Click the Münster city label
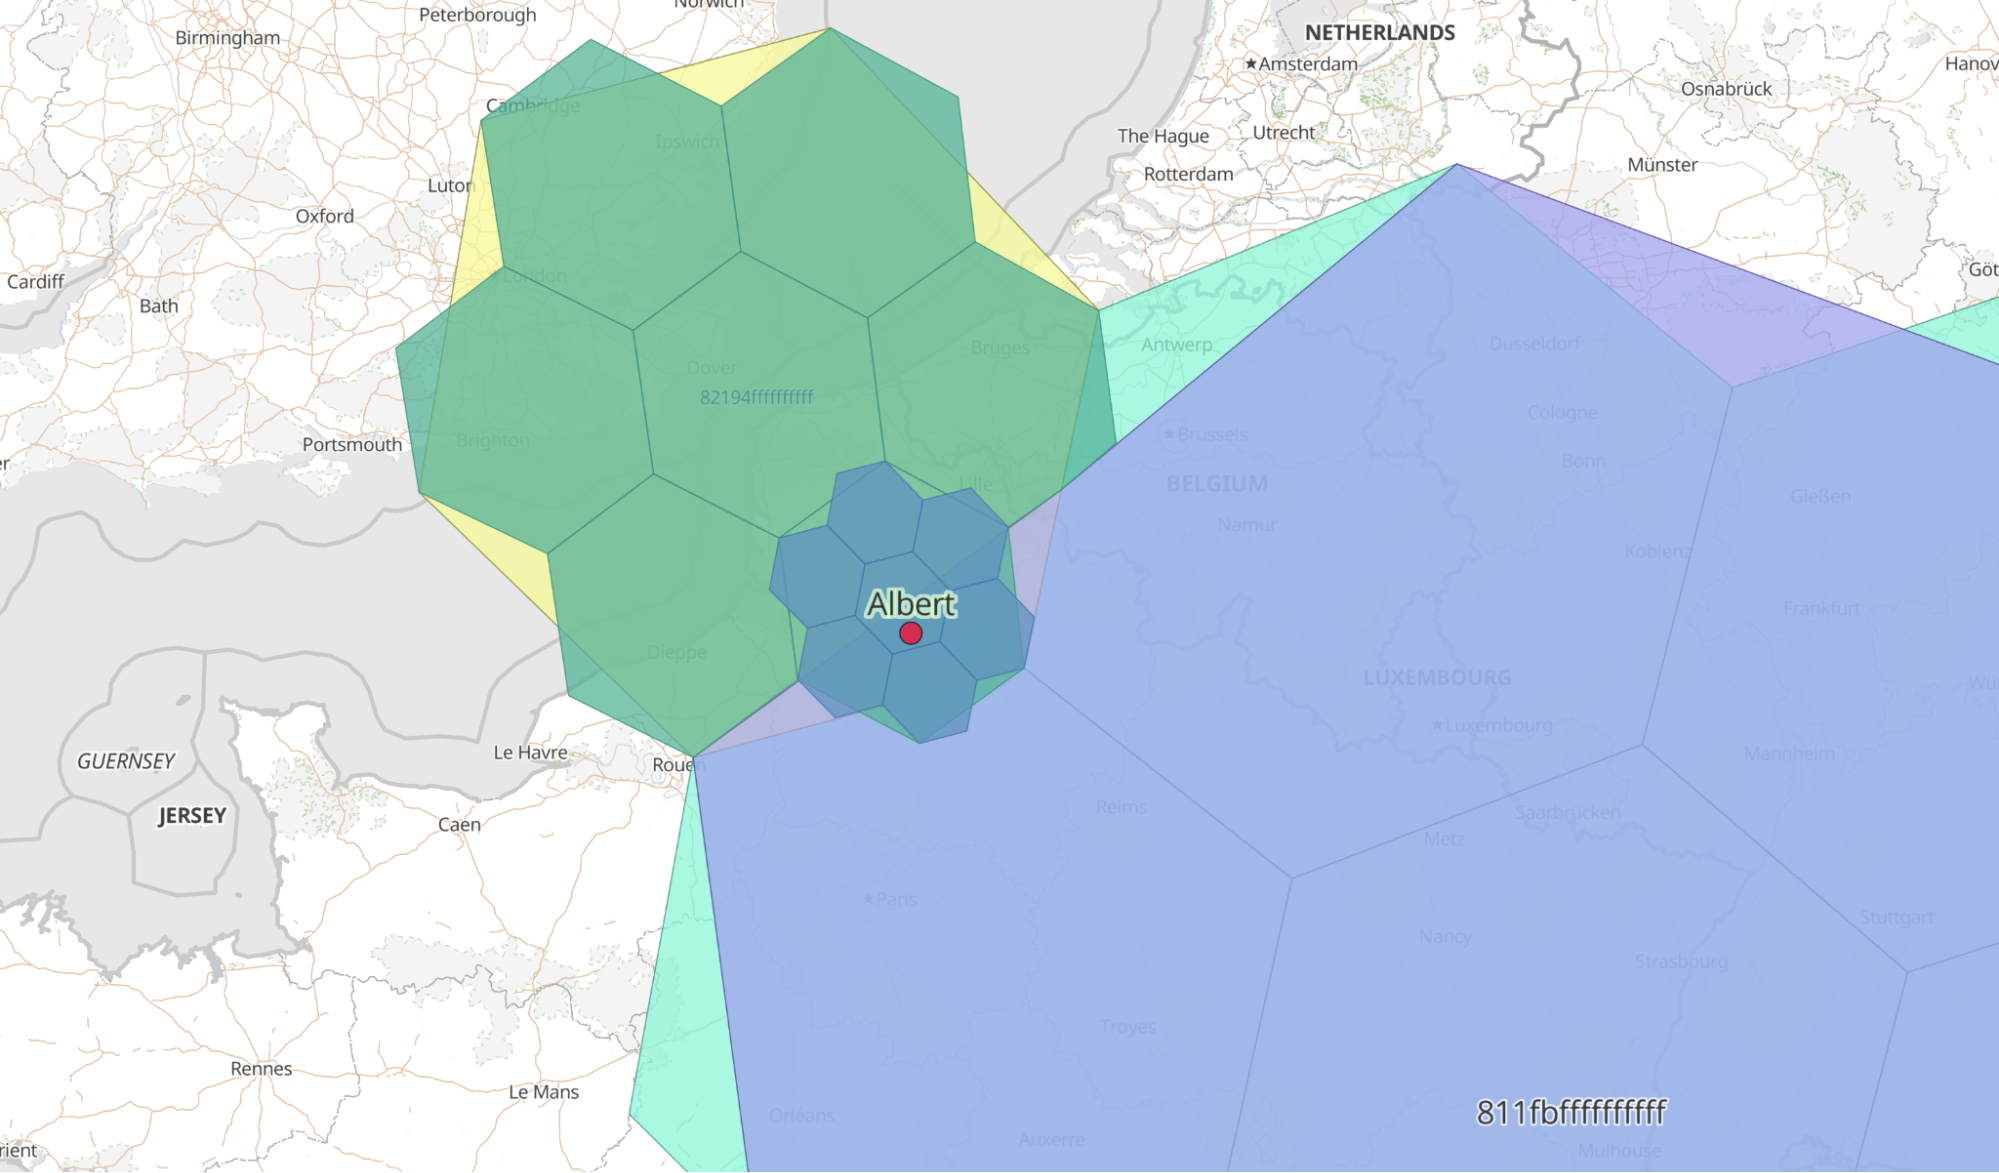This screenshot has width=1999, height=1173. coord(1662,165)
